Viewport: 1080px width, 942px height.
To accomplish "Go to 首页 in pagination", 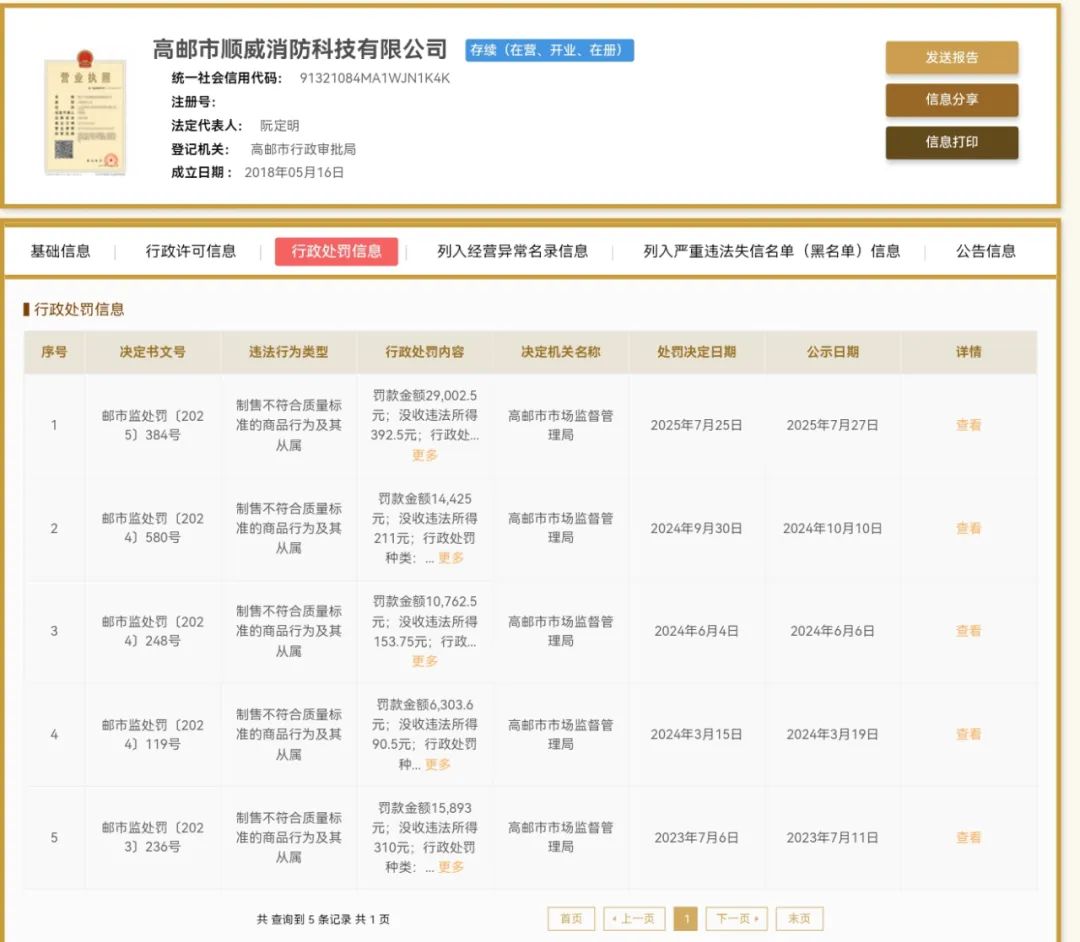I will (571, 919).
